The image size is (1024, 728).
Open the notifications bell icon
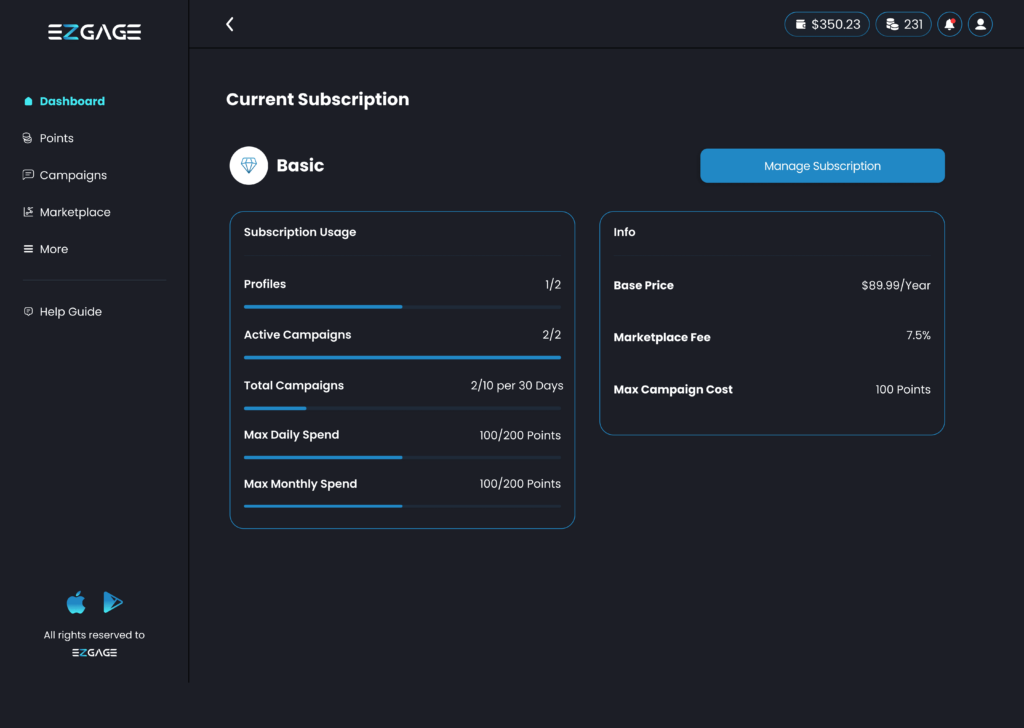coord(949,24)
